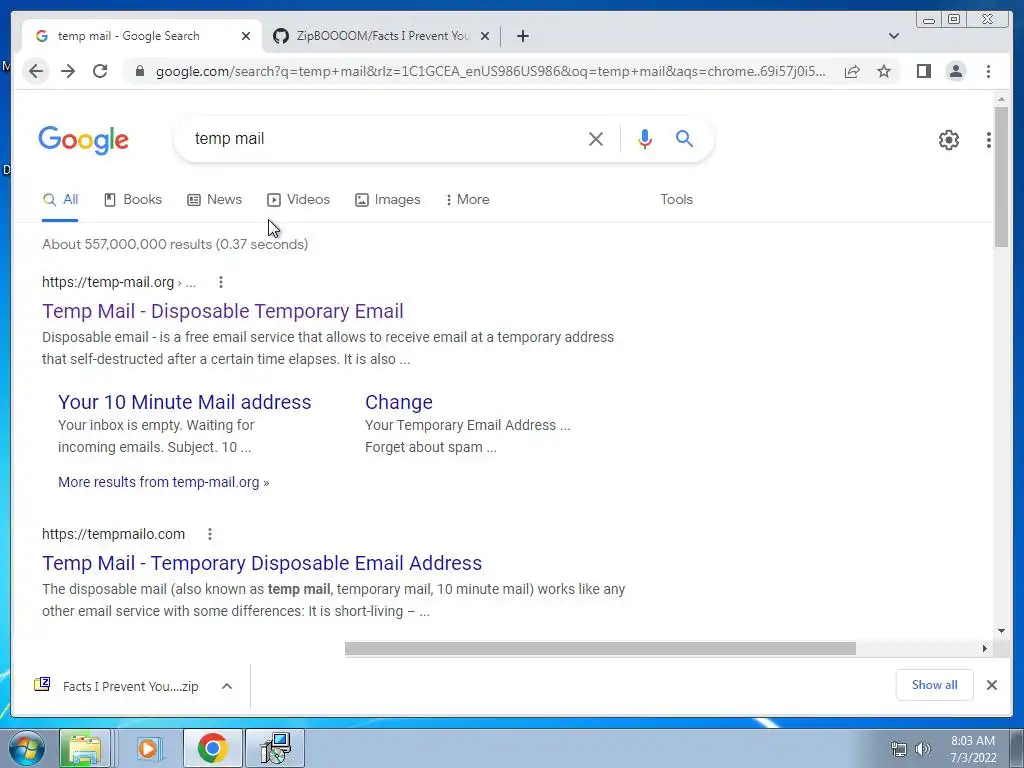Click Show all downloads button
Screen dimensions: 1024x768
pos(935,685)
